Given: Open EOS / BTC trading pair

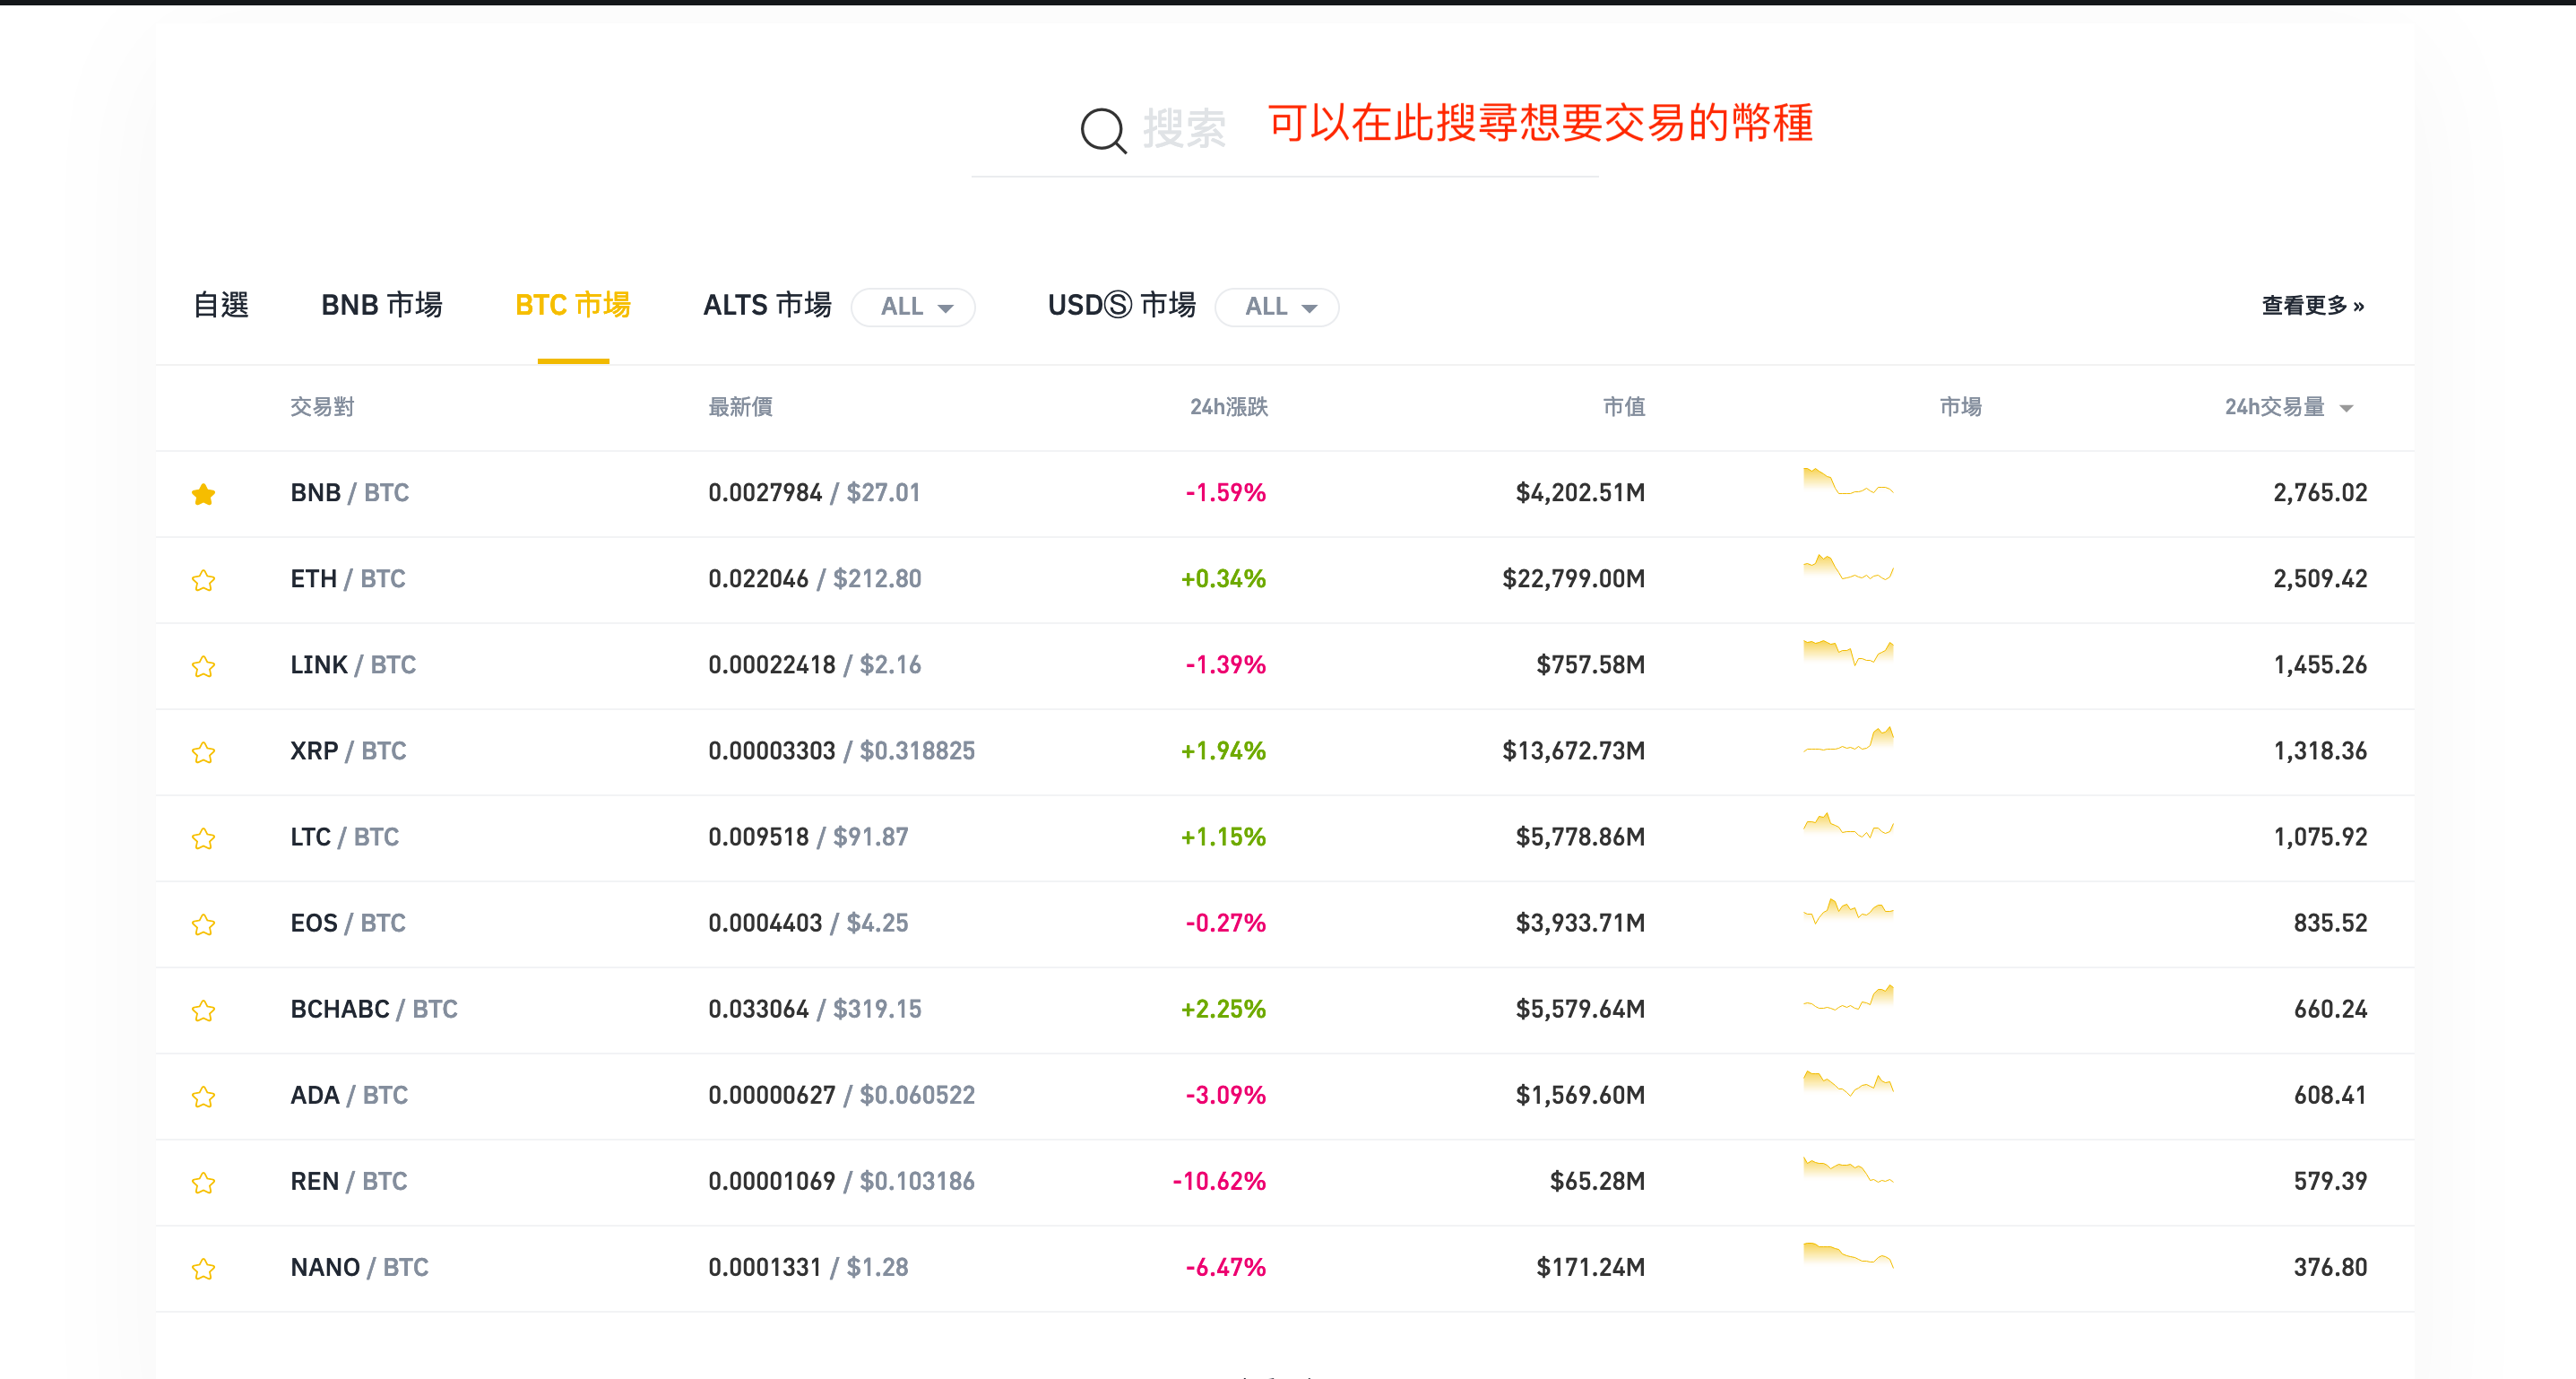Looking at the screenshot, I should pyautogui.click(x=348, y=923).
